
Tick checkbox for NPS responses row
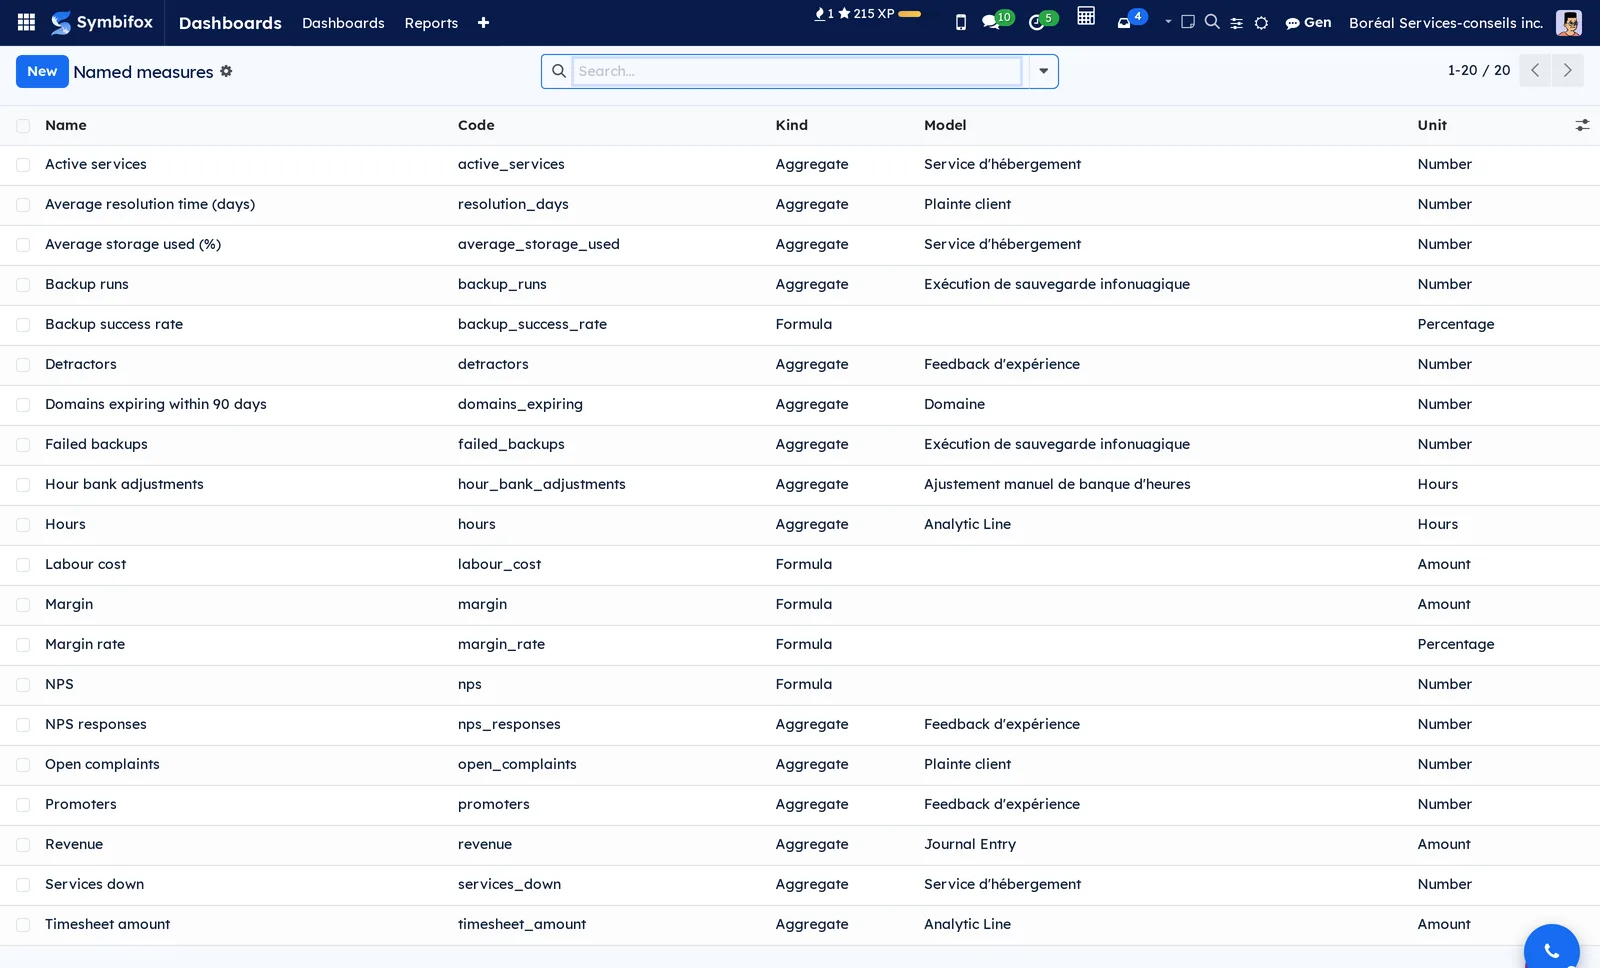click(x=23, y=725)
